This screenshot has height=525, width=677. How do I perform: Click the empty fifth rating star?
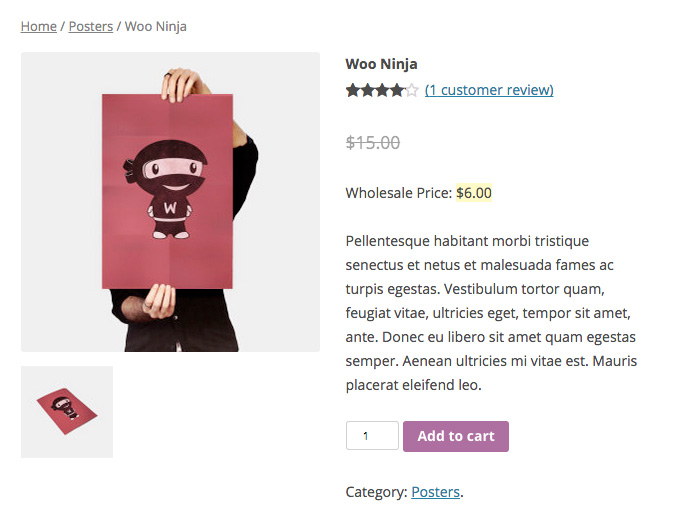(412, 90)
